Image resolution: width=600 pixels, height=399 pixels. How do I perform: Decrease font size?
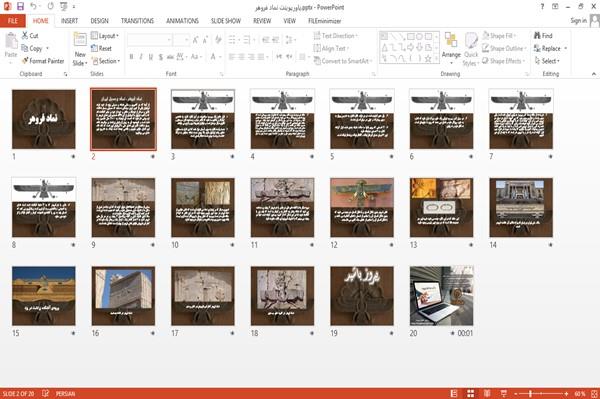pyautogui.click(x=205, y=40)
